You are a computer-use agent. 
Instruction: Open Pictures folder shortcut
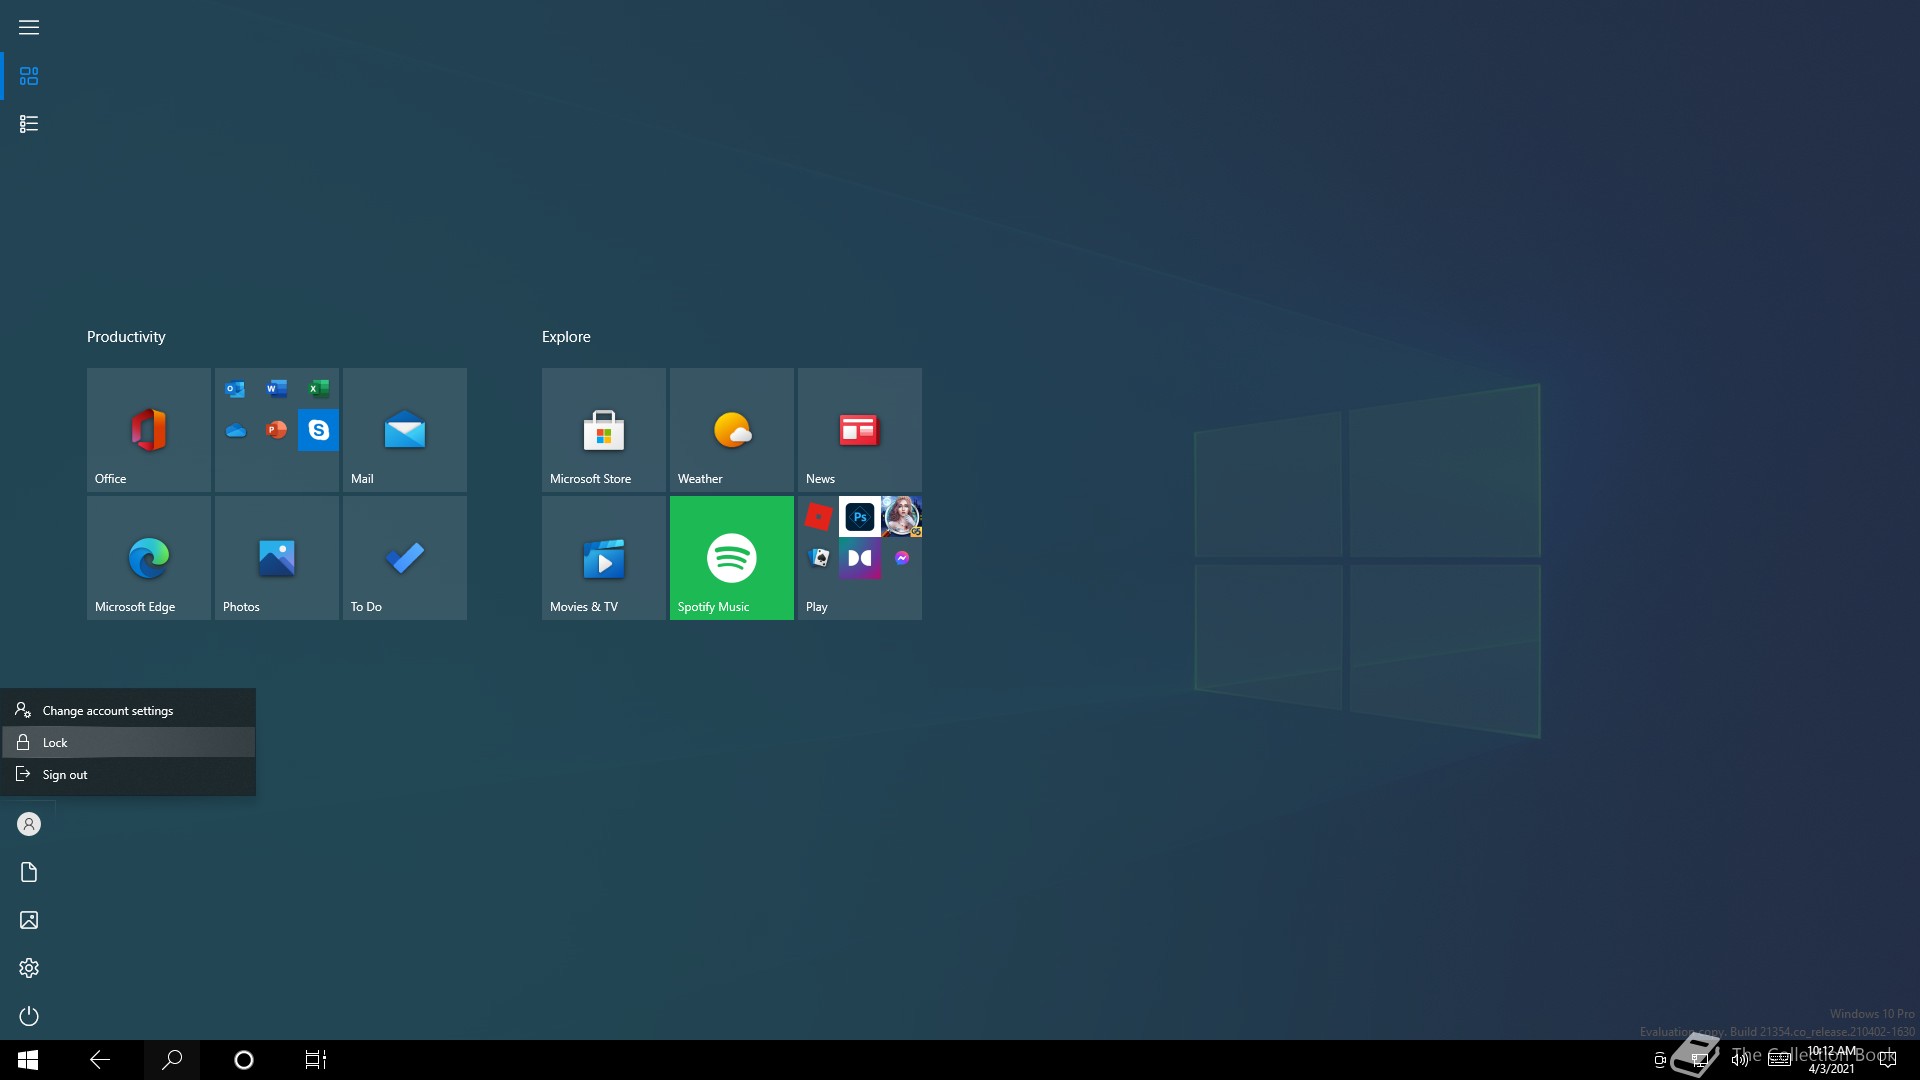point(29,920)
